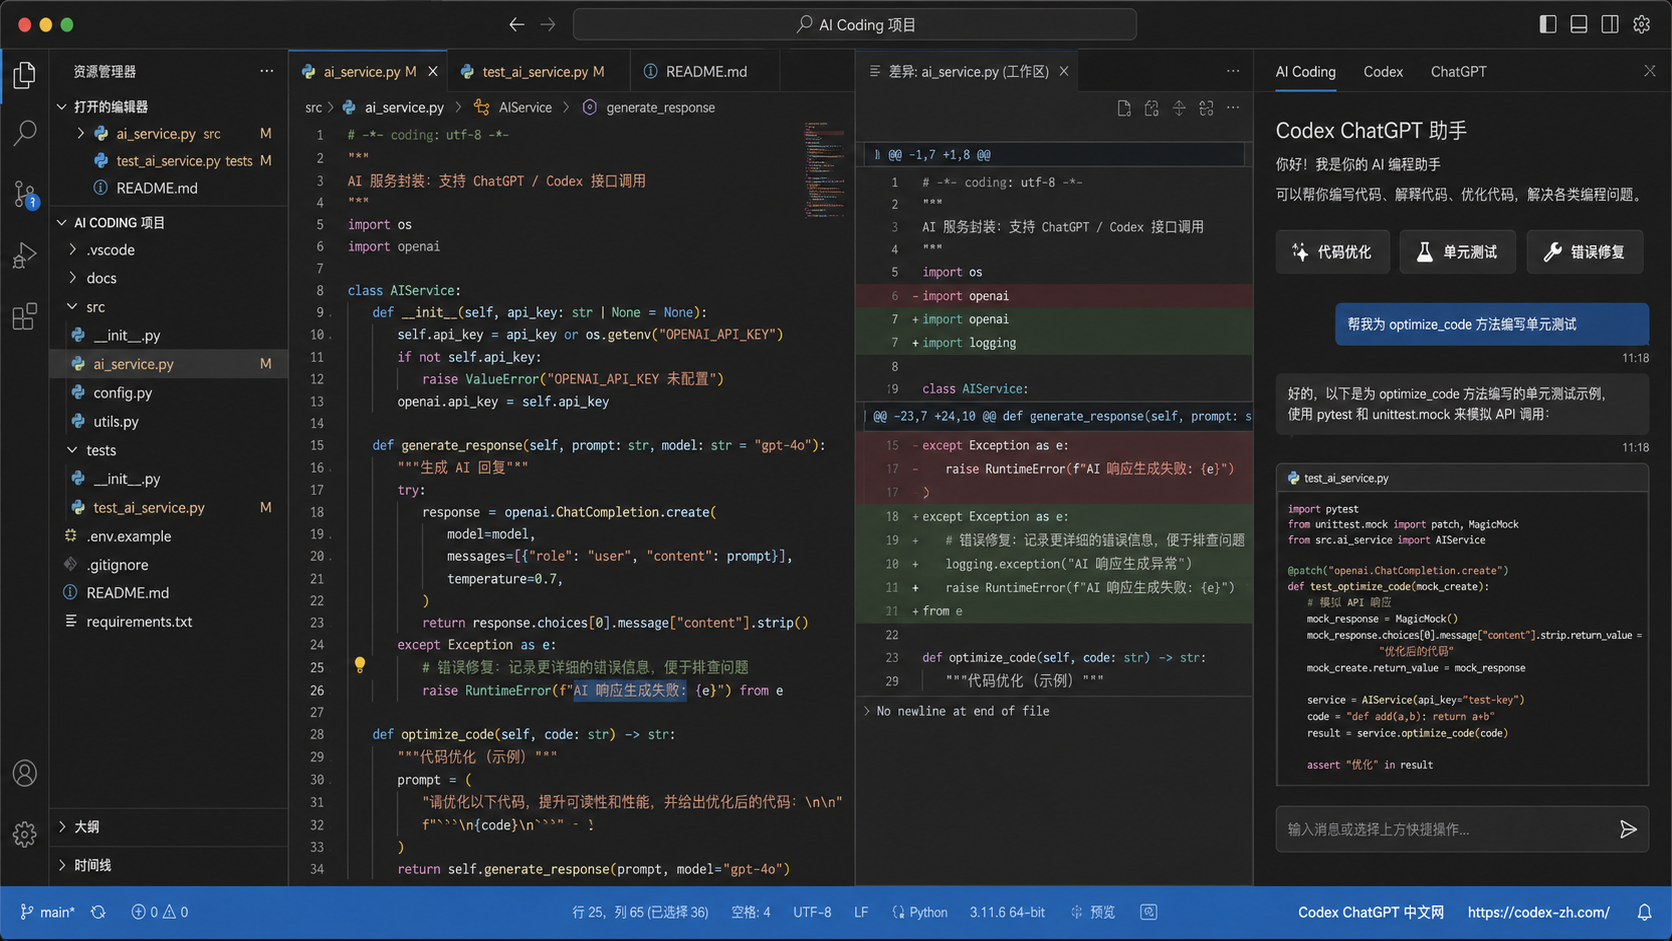Open the Explorer view in activity bar
1672x941 pixels.
25,75
